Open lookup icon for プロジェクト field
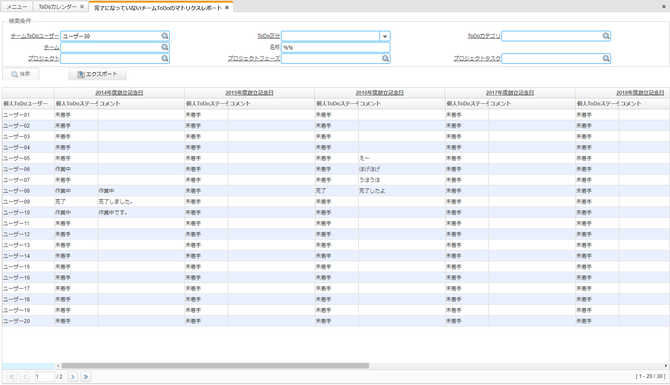 [x=165, y=58]
